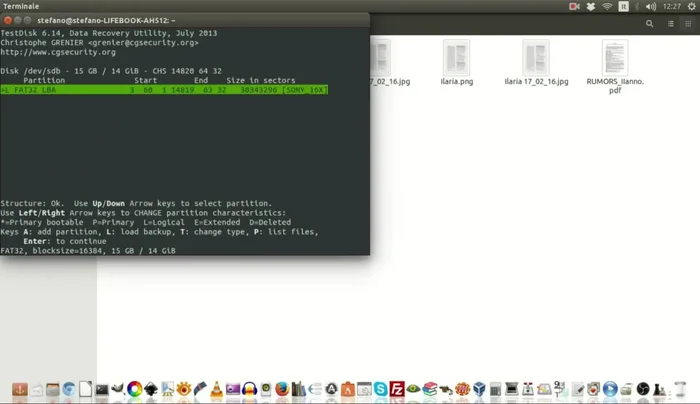This screenshot has height=404, width=700.
Task: Click the Dropbox indicator in top bar
Action: 591,7
